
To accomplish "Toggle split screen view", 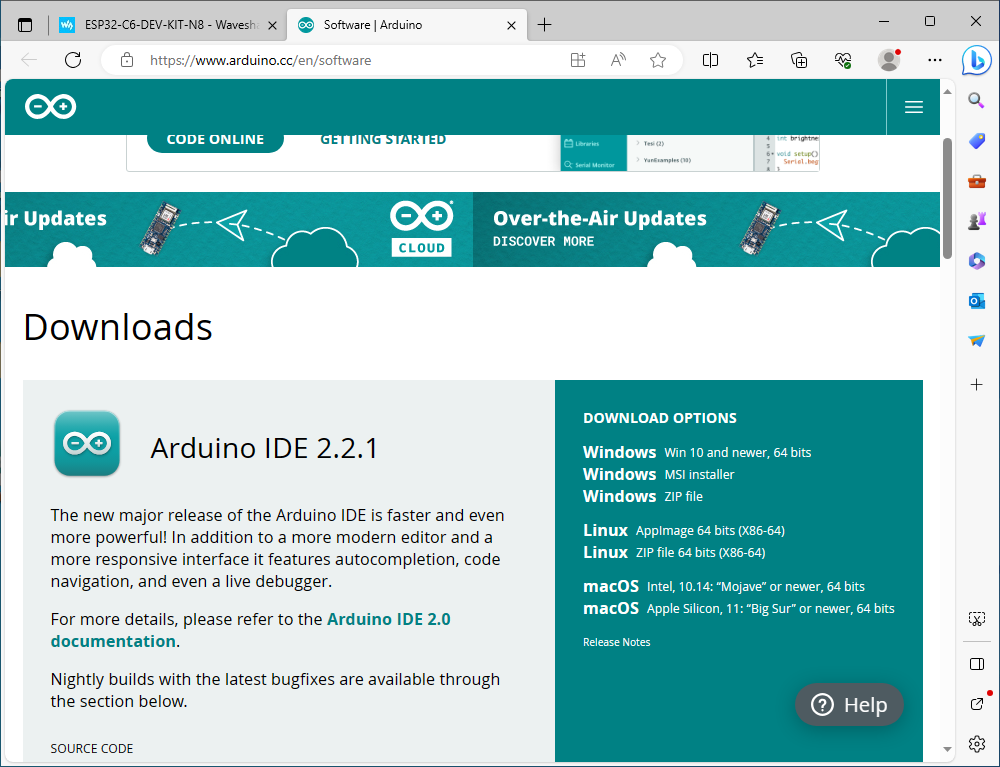I will (710, 60).
